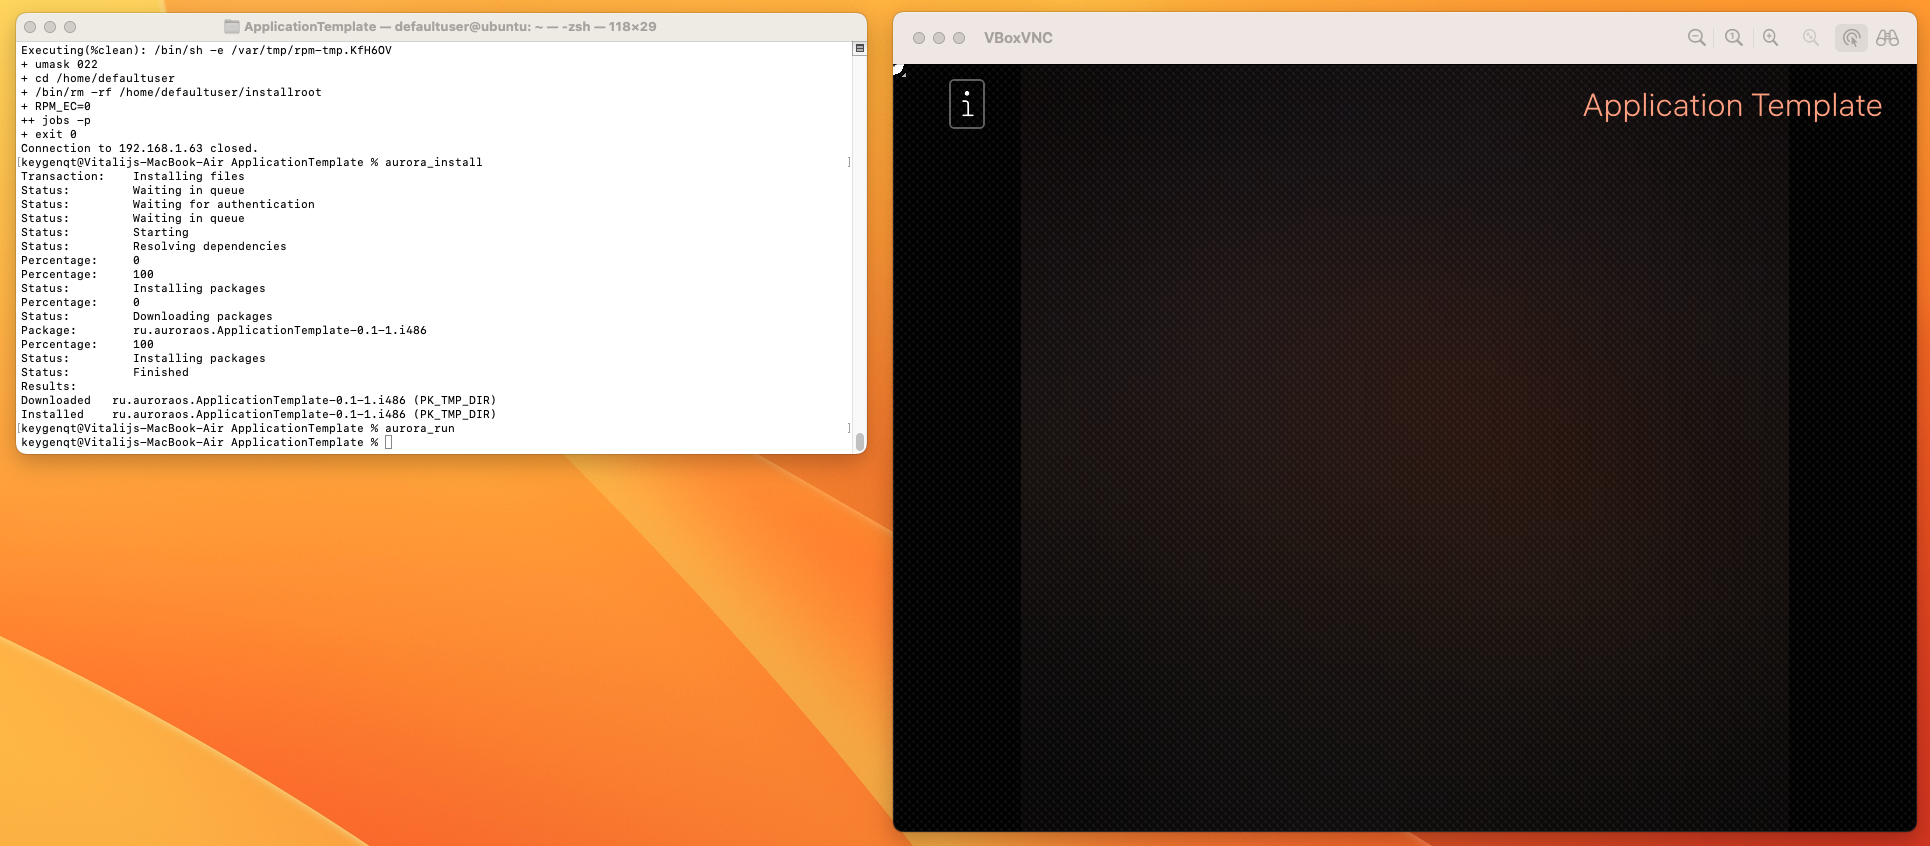This screenshot has height=846, width=1930.
Task: Click the 'Finished' status text in Terminal
Action: tap(161, 372)
